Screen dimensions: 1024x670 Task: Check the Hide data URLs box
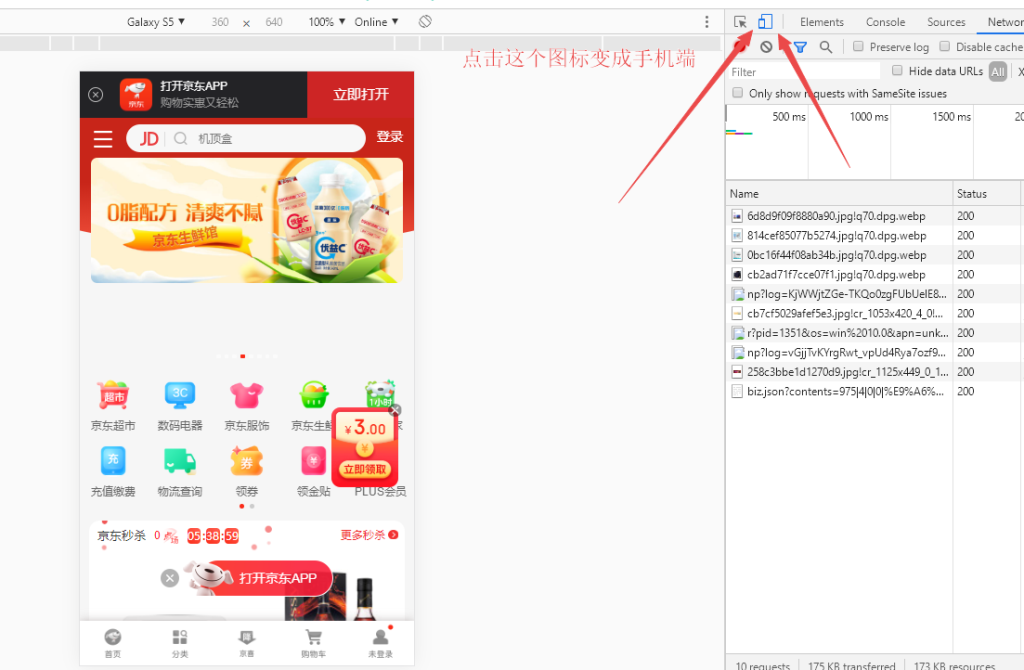click(x=897, y=71)
